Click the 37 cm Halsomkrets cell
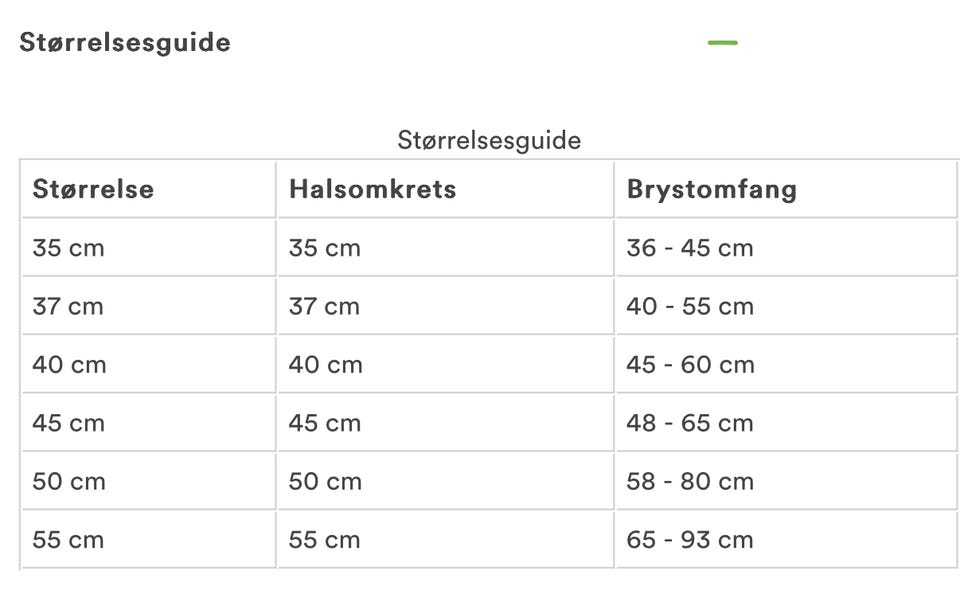The height and width of the screenshot is (590, 960). point(445,306)
